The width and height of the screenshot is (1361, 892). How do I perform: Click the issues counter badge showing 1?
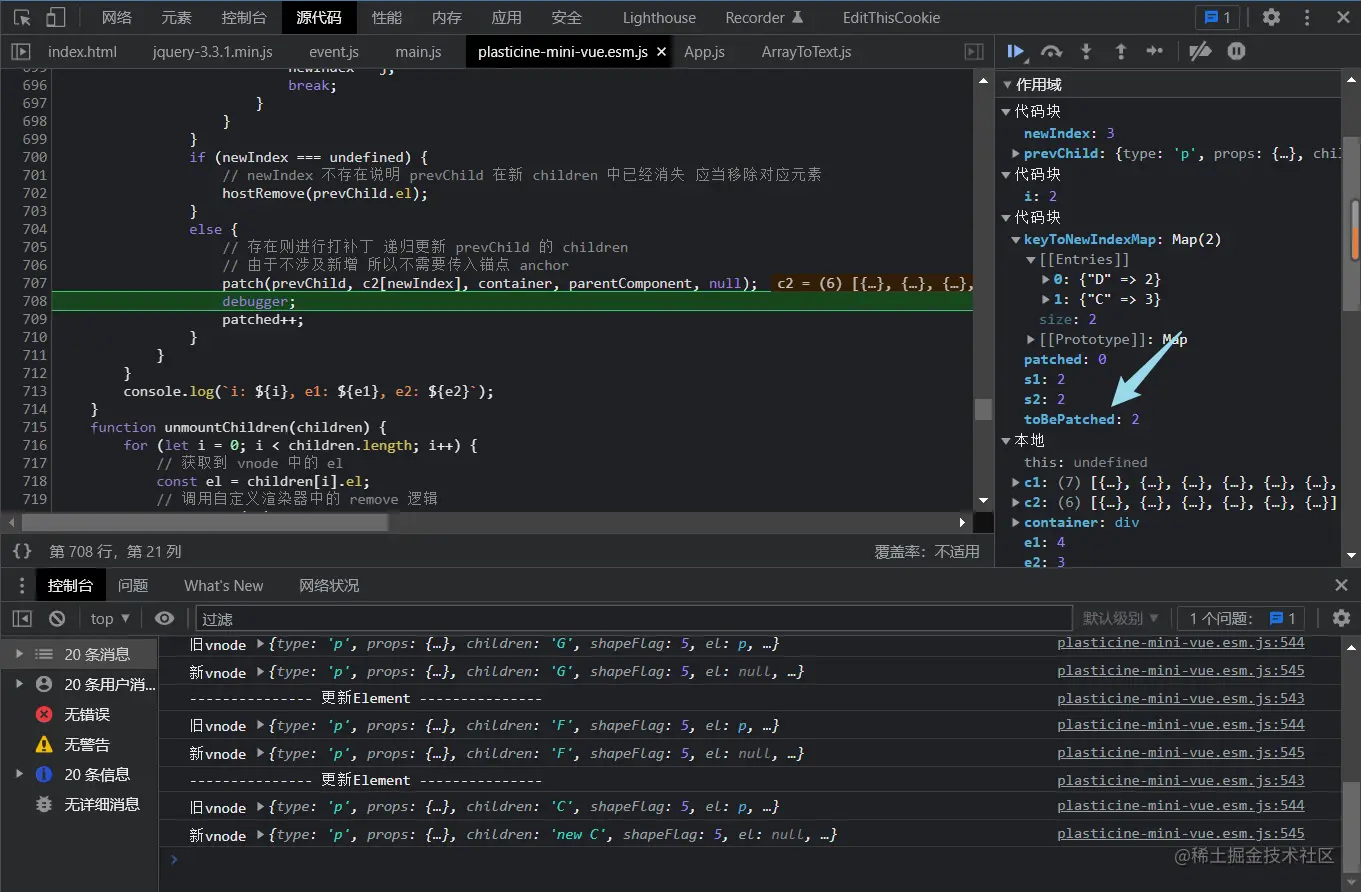coord(1217,17)
